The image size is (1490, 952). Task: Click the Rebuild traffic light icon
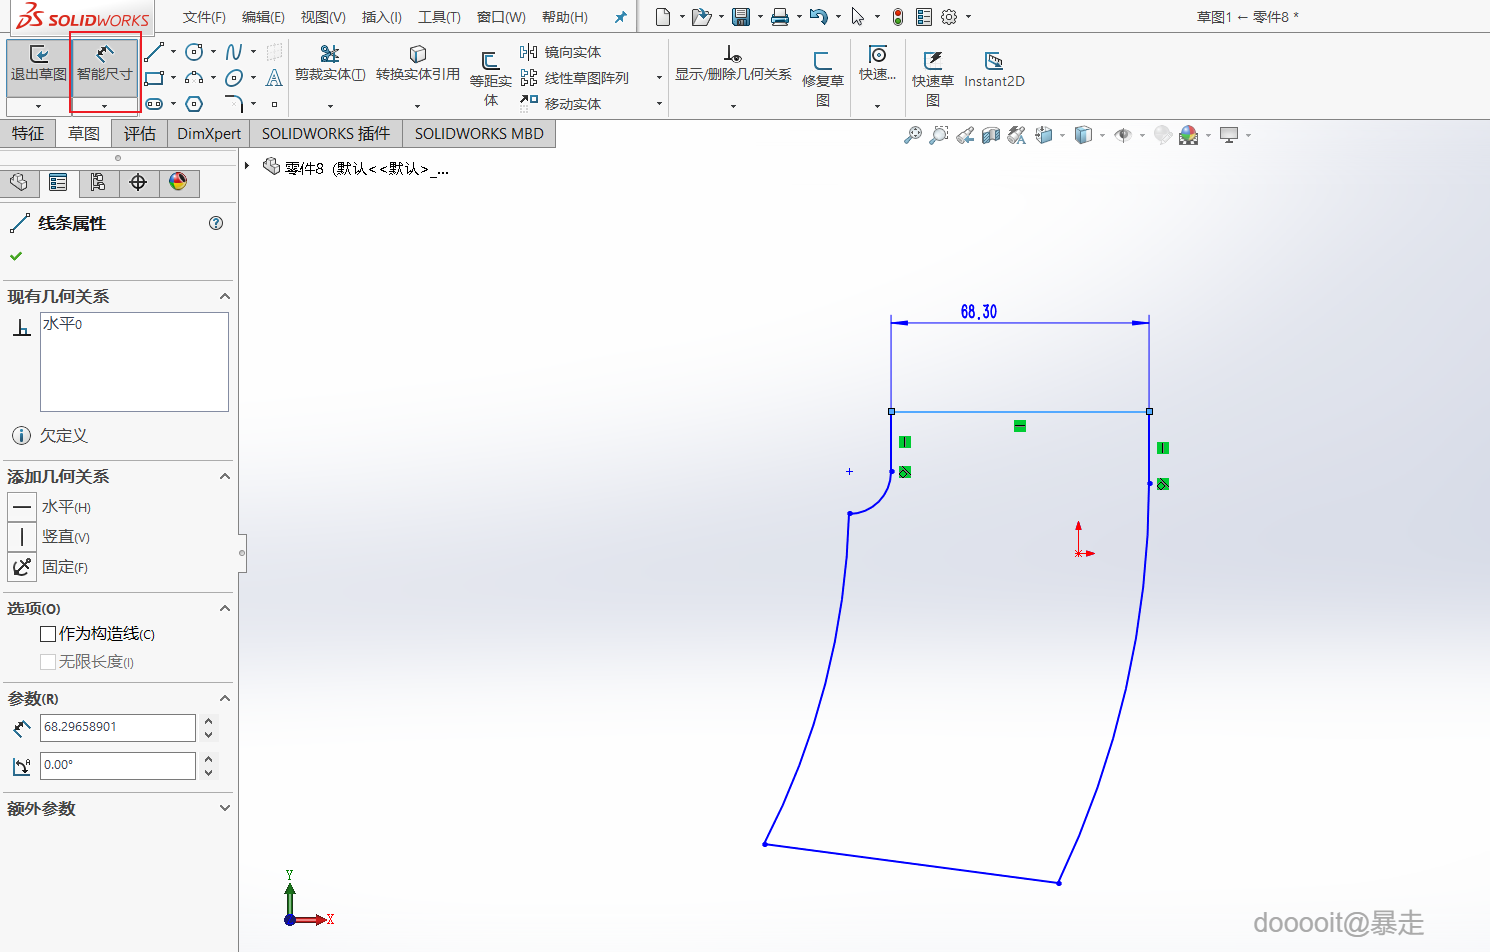[898, 17]
